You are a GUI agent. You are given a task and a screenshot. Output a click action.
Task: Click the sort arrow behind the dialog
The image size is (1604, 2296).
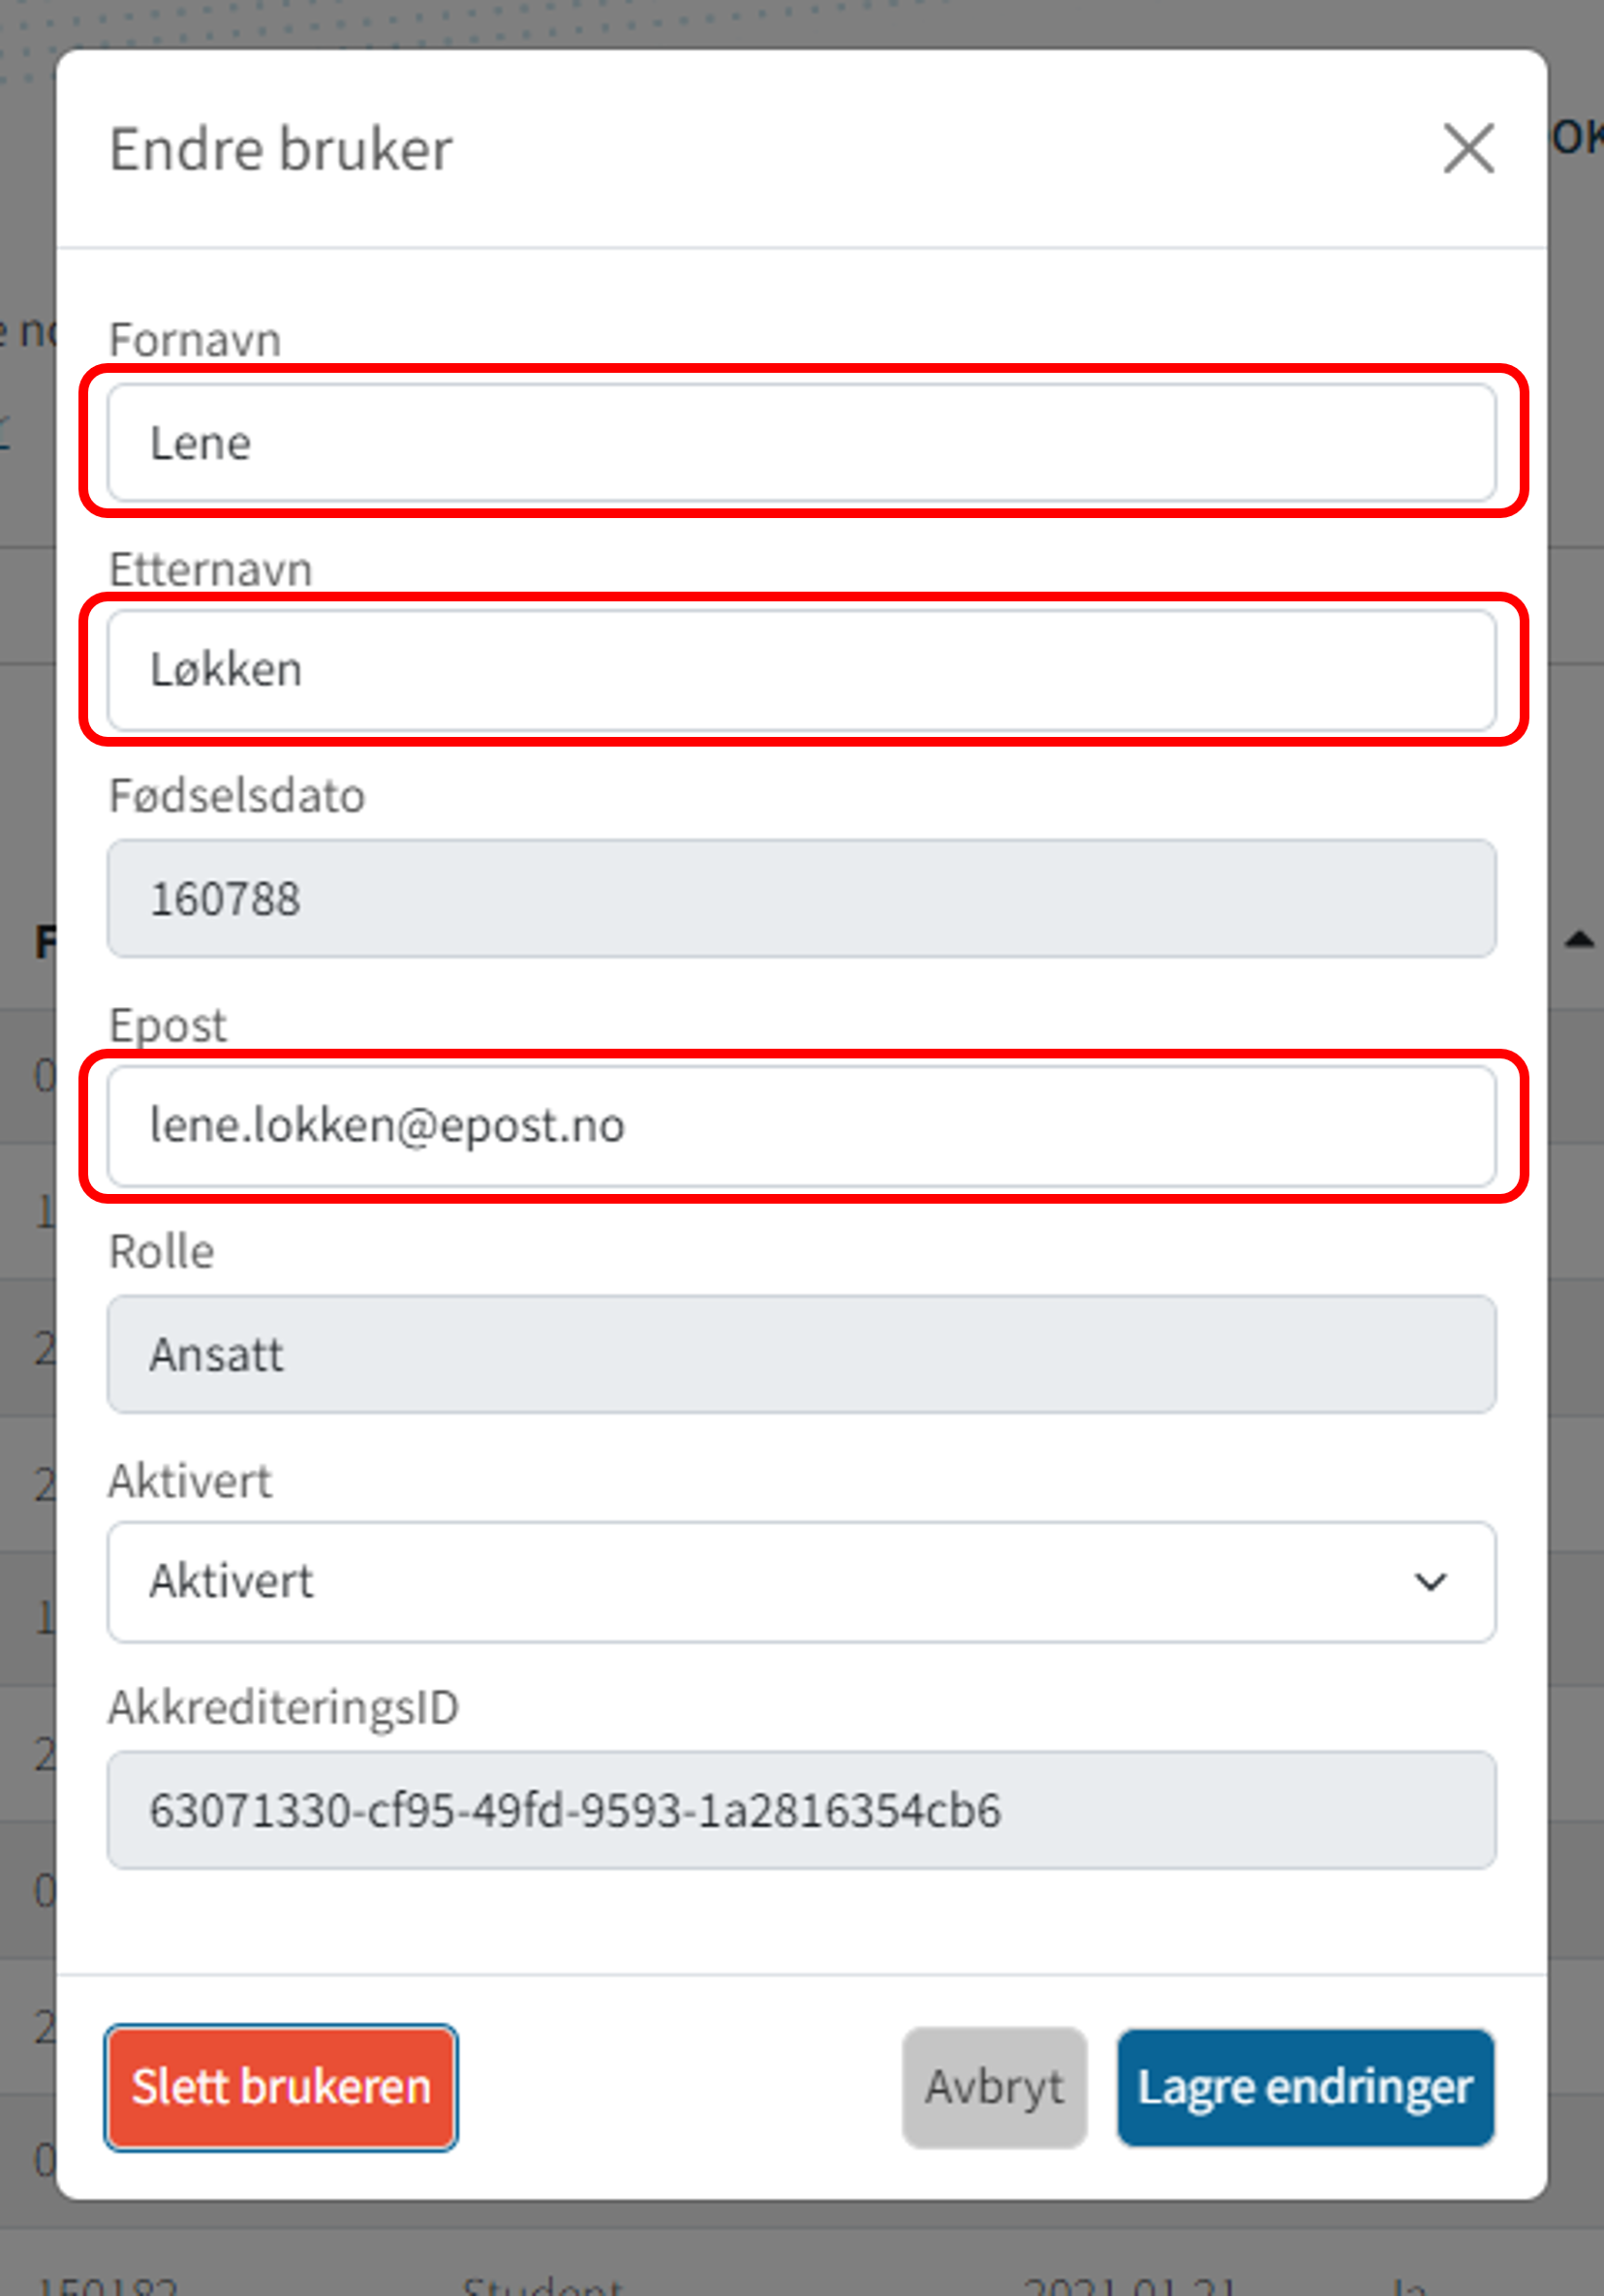(1579, 939)
